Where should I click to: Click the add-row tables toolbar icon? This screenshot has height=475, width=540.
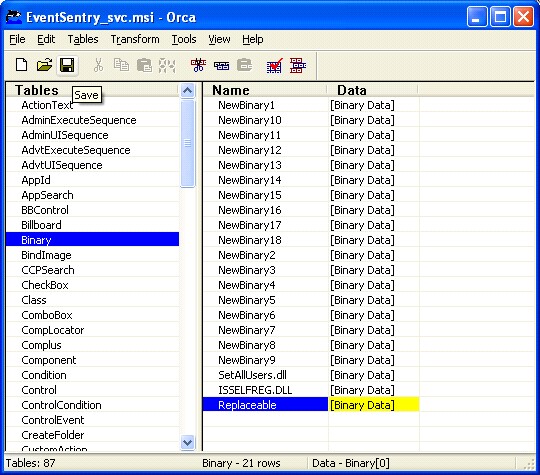coord(221,65)
